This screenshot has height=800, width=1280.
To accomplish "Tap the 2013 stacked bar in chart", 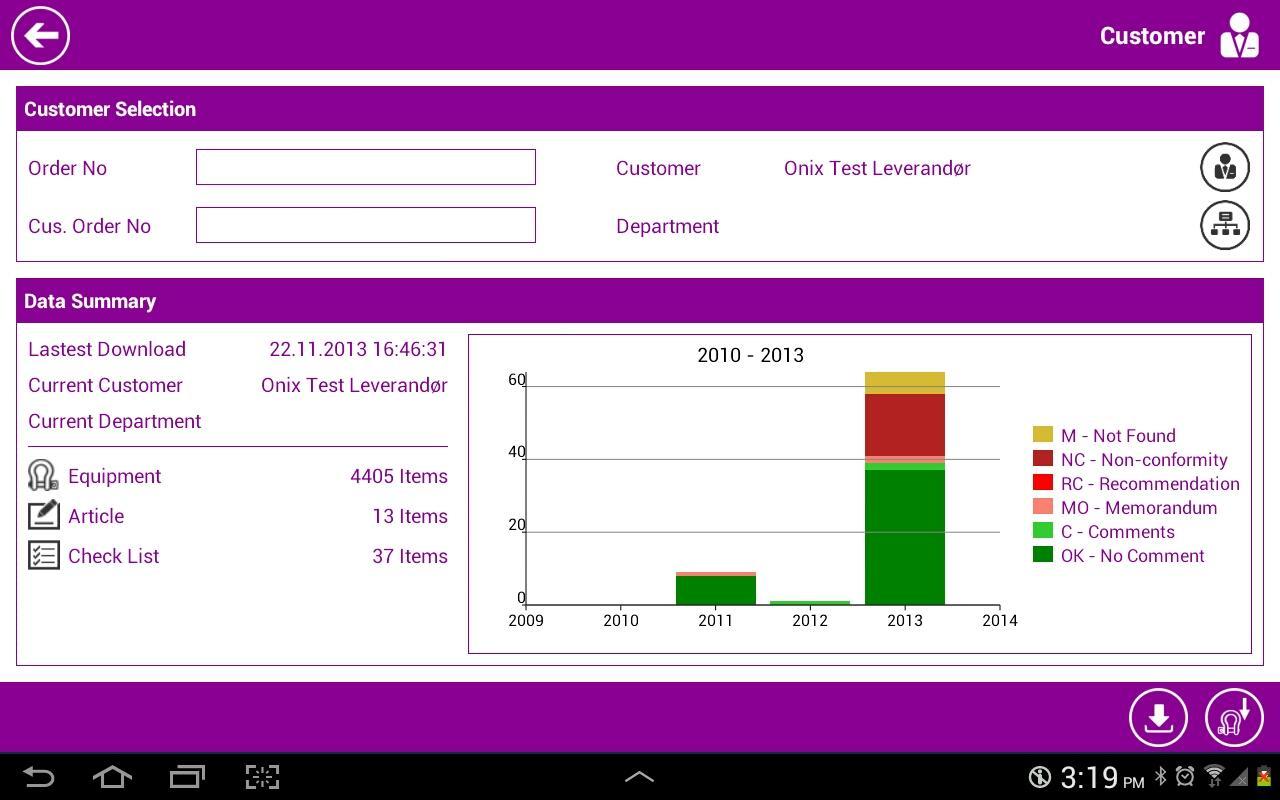I will tap(905, 488).
